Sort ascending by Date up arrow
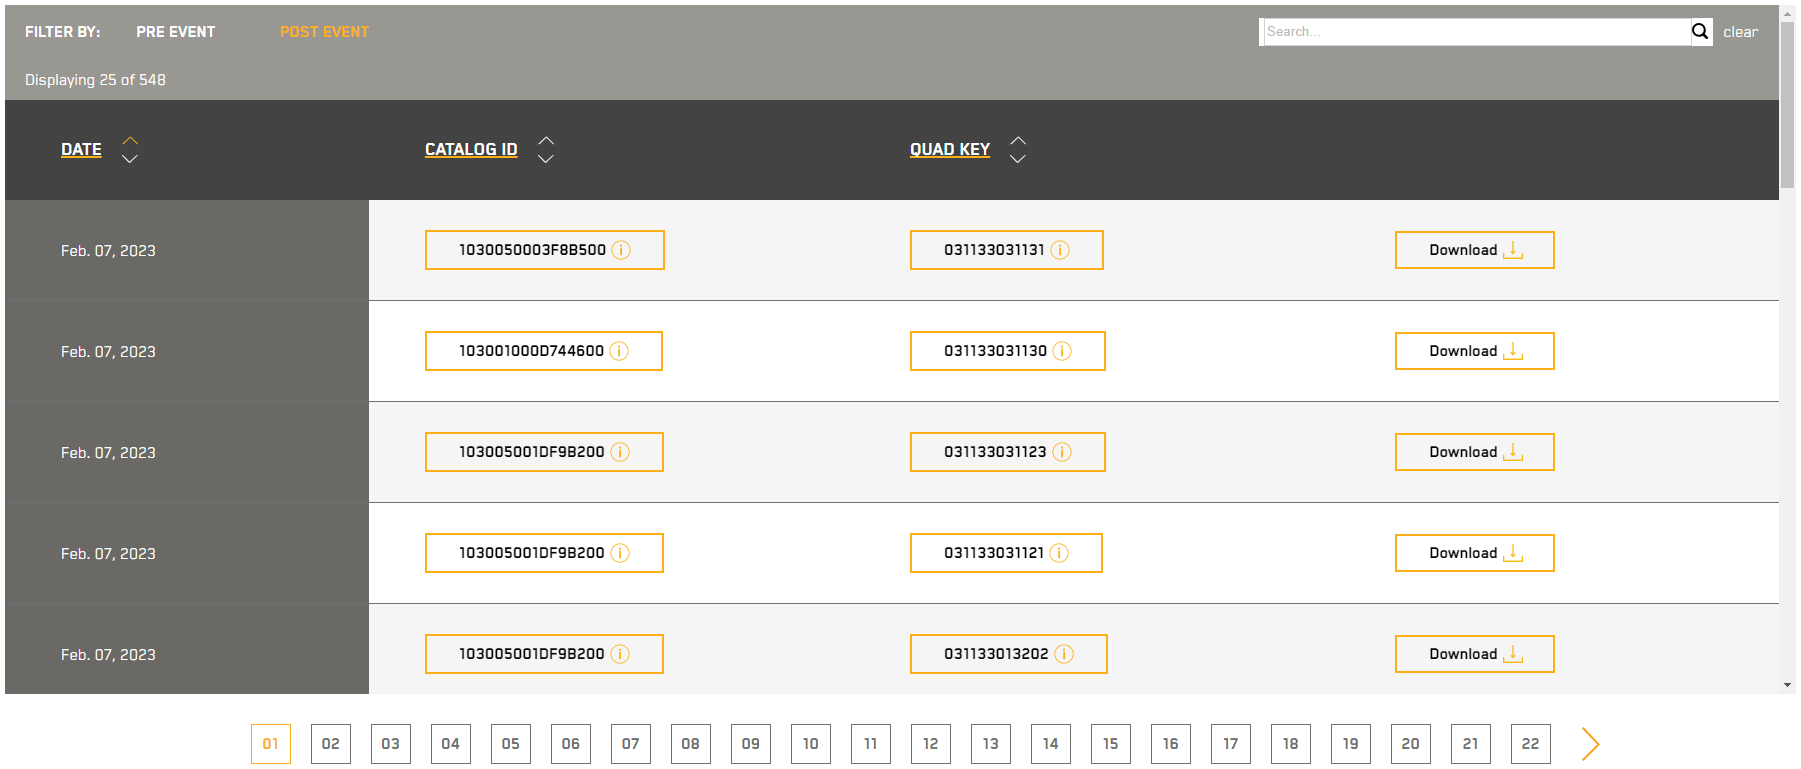The image size is (1801, 769). [130, 140]
